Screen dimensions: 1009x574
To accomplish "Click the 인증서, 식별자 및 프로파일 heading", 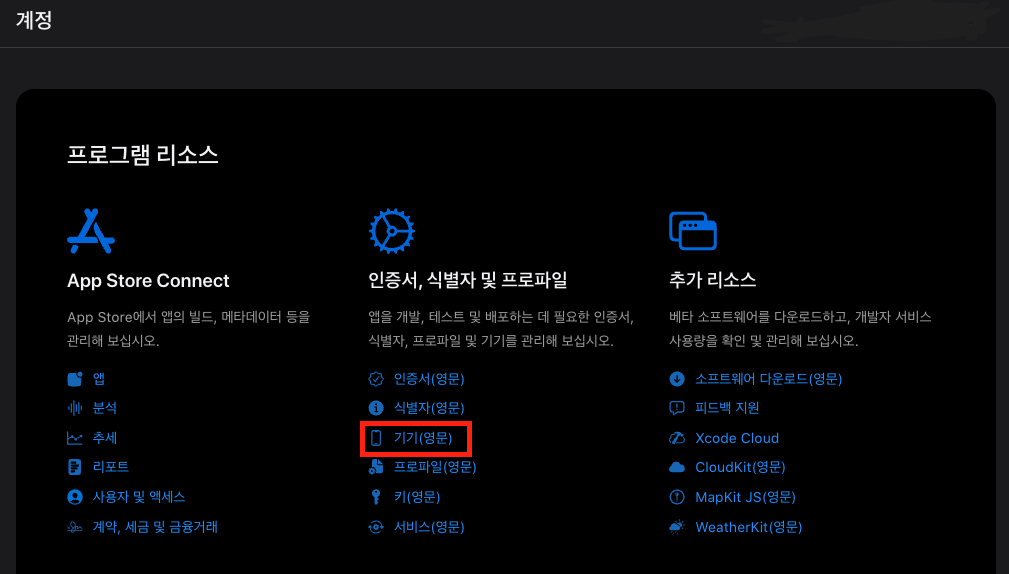I will pyautogui.click(x=468, y=280).
